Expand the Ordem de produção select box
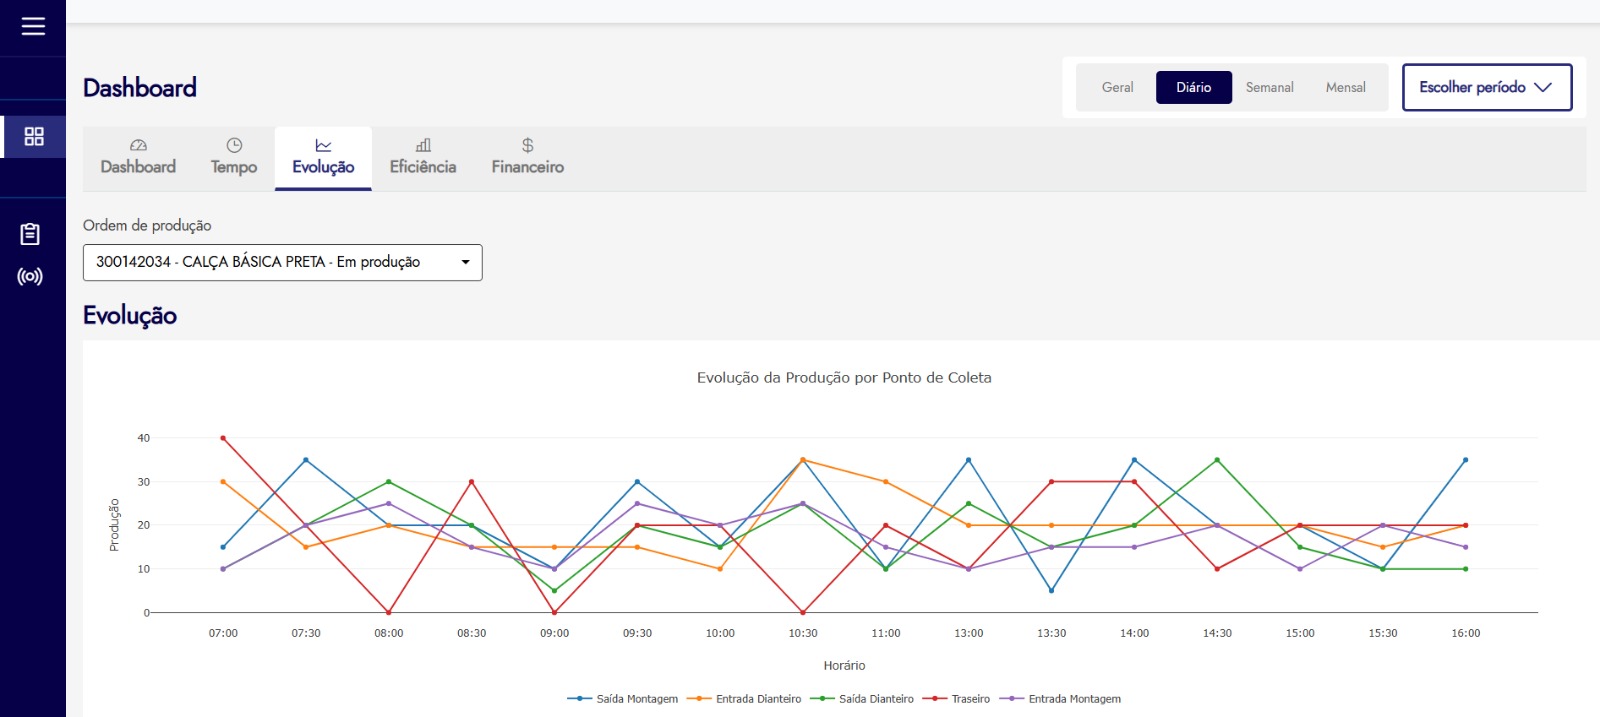The height and width of the screenshot is (717, 1600). [x=282, y=262]
